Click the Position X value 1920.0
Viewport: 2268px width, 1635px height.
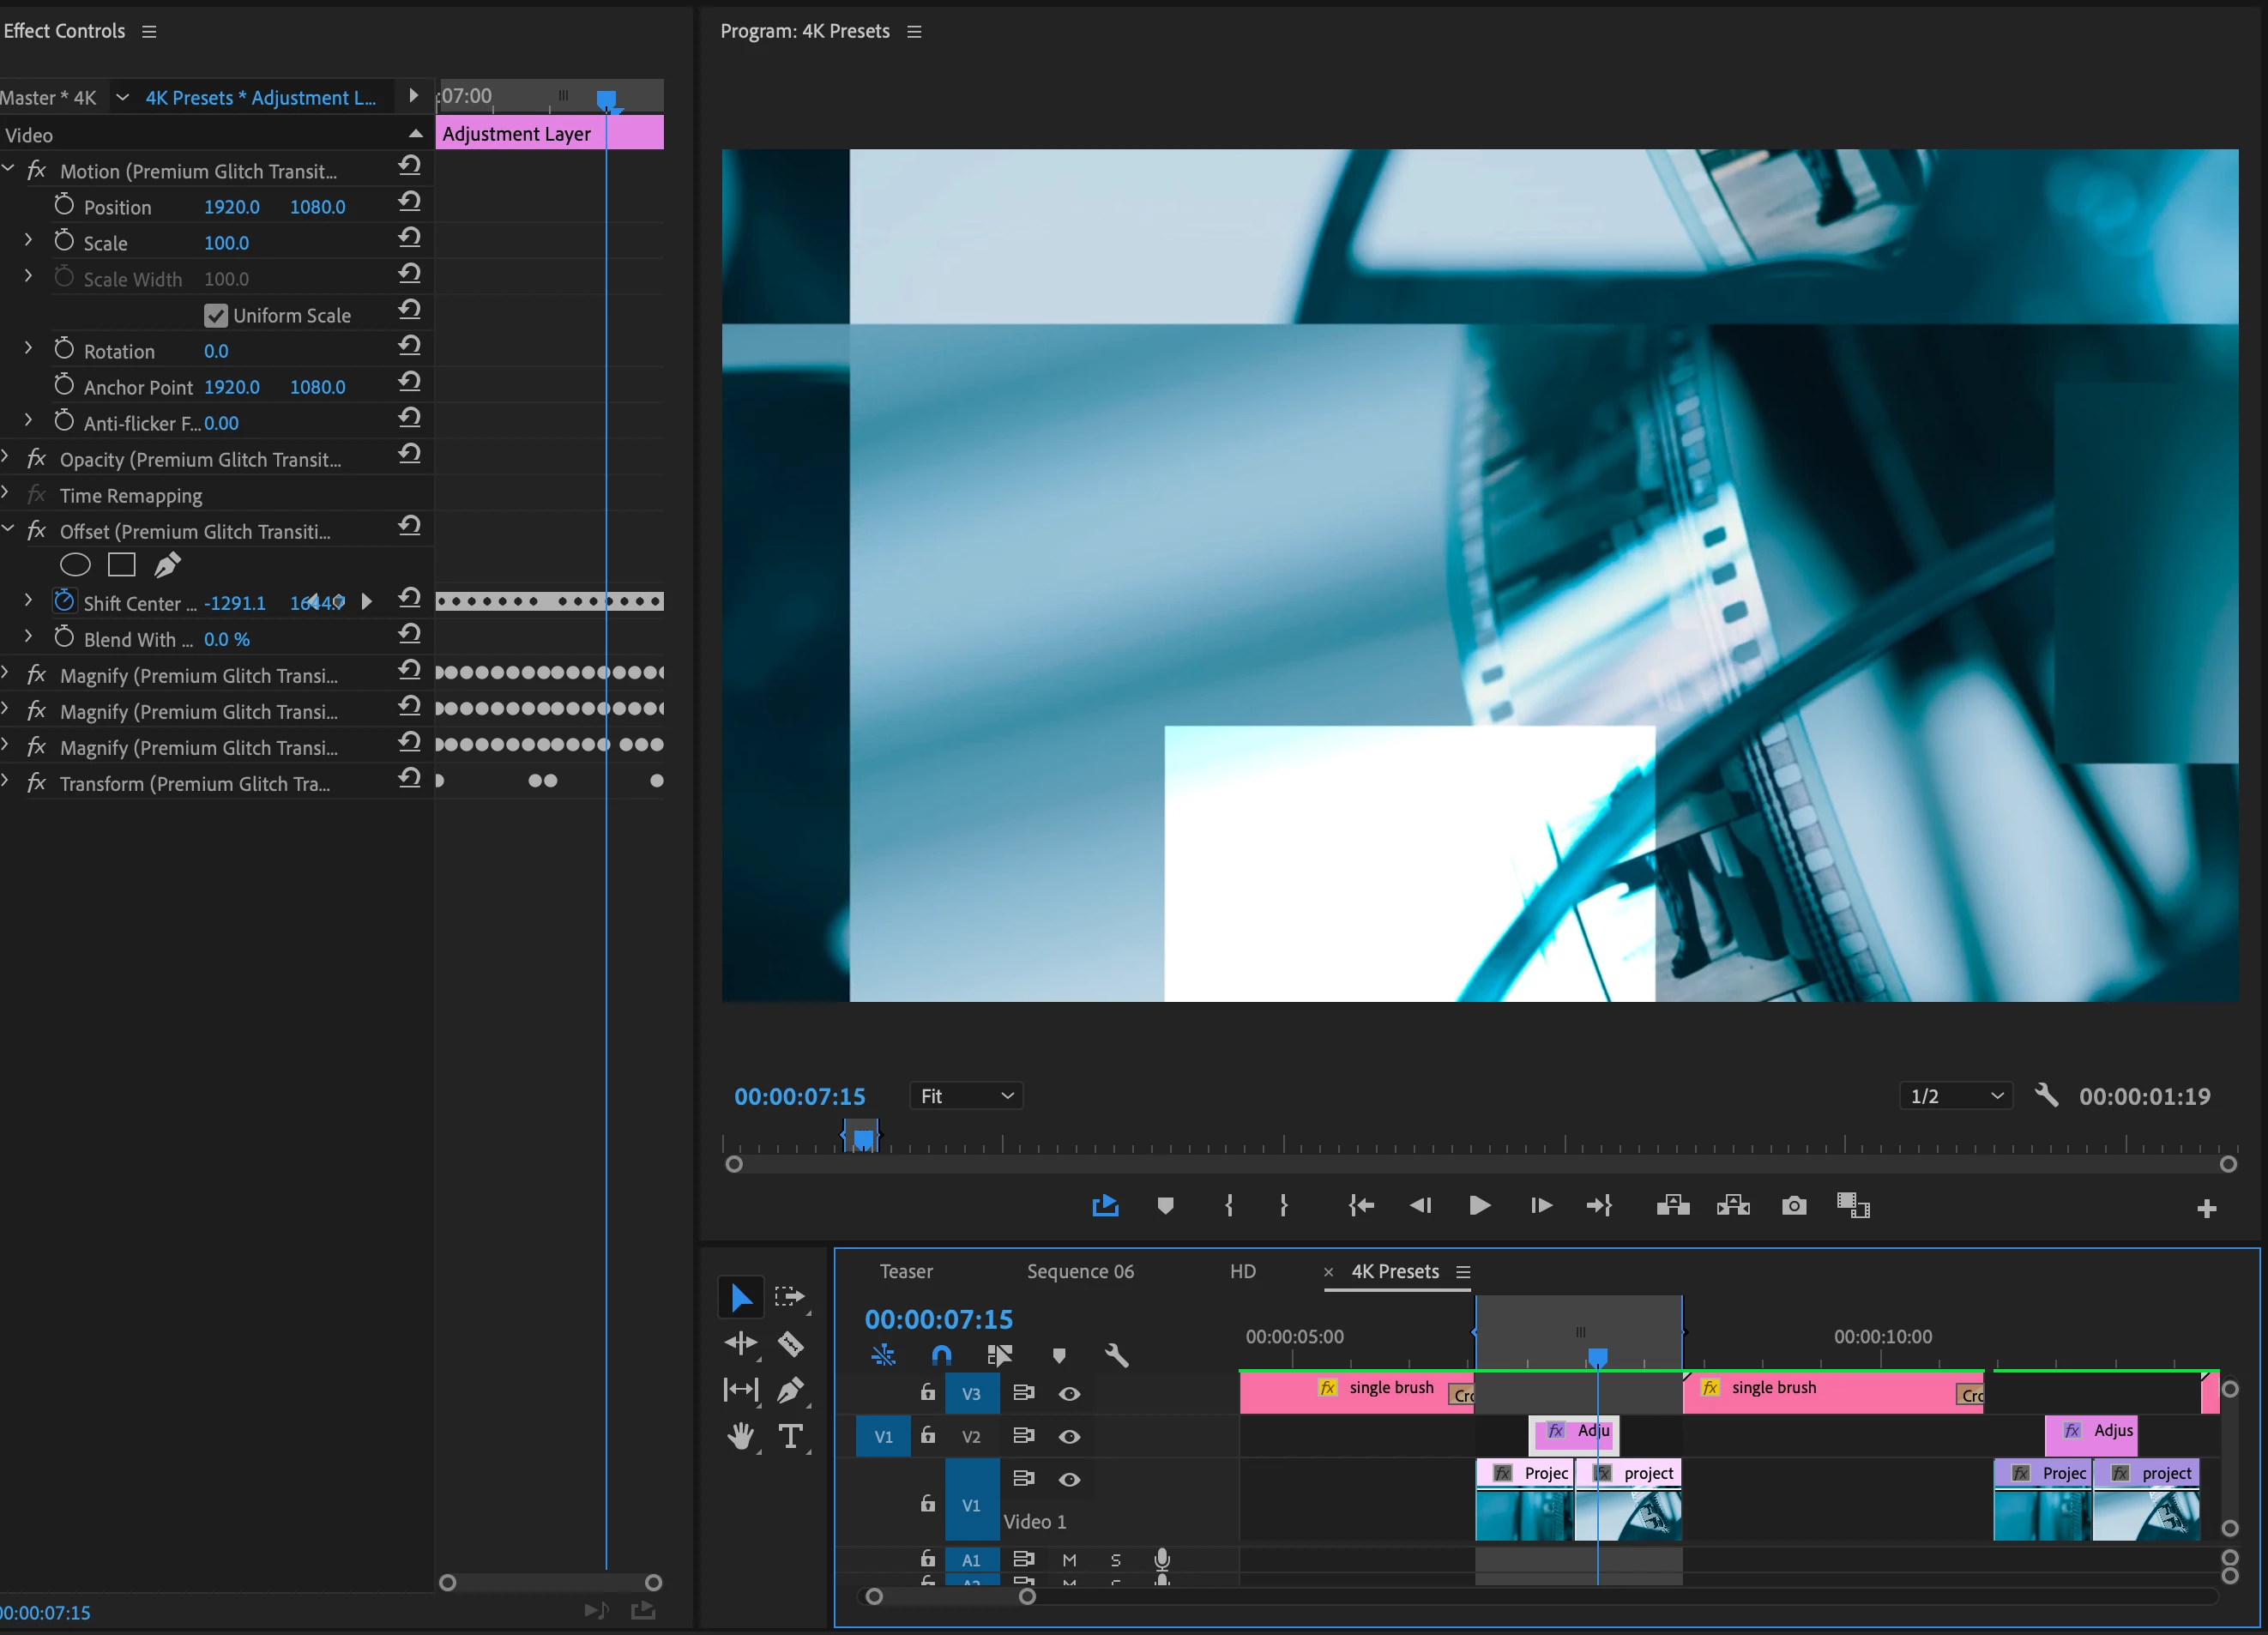pos(231,207)
